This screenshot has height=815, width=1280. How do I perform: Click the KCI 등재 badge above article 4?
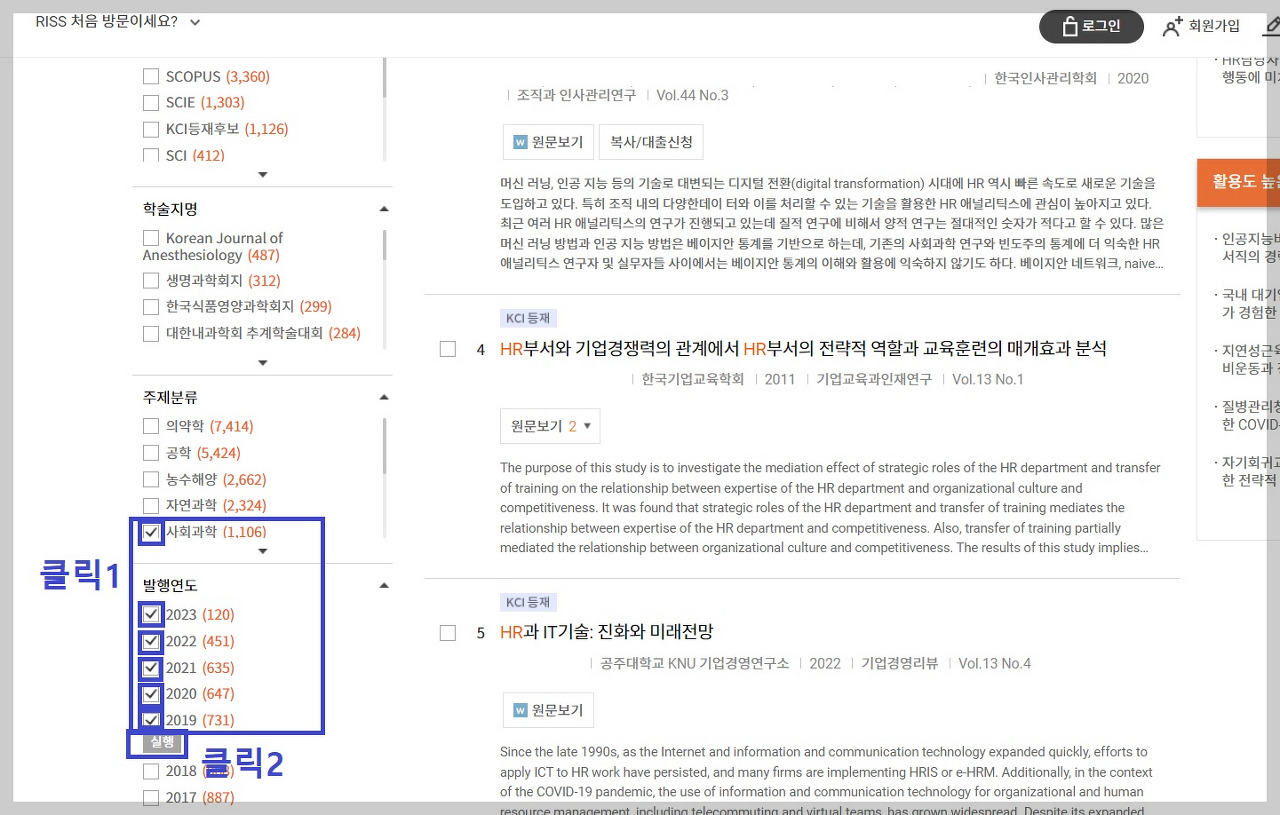pyautogui.click(x=529, y=318)
